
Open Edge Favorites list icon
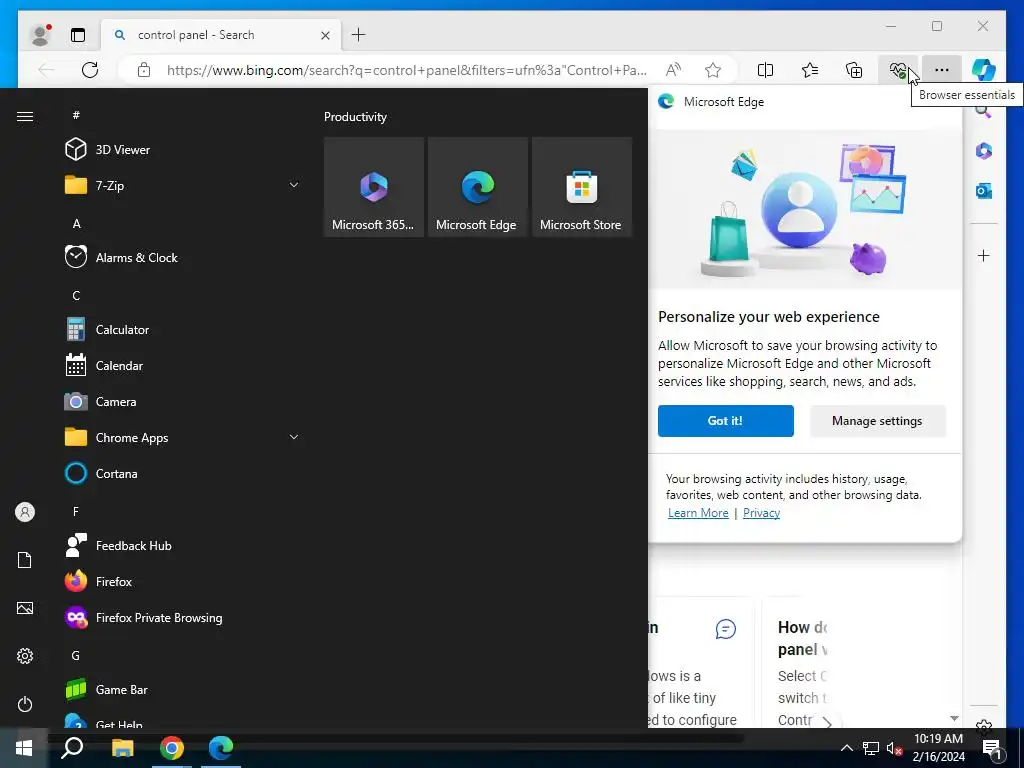810,70
